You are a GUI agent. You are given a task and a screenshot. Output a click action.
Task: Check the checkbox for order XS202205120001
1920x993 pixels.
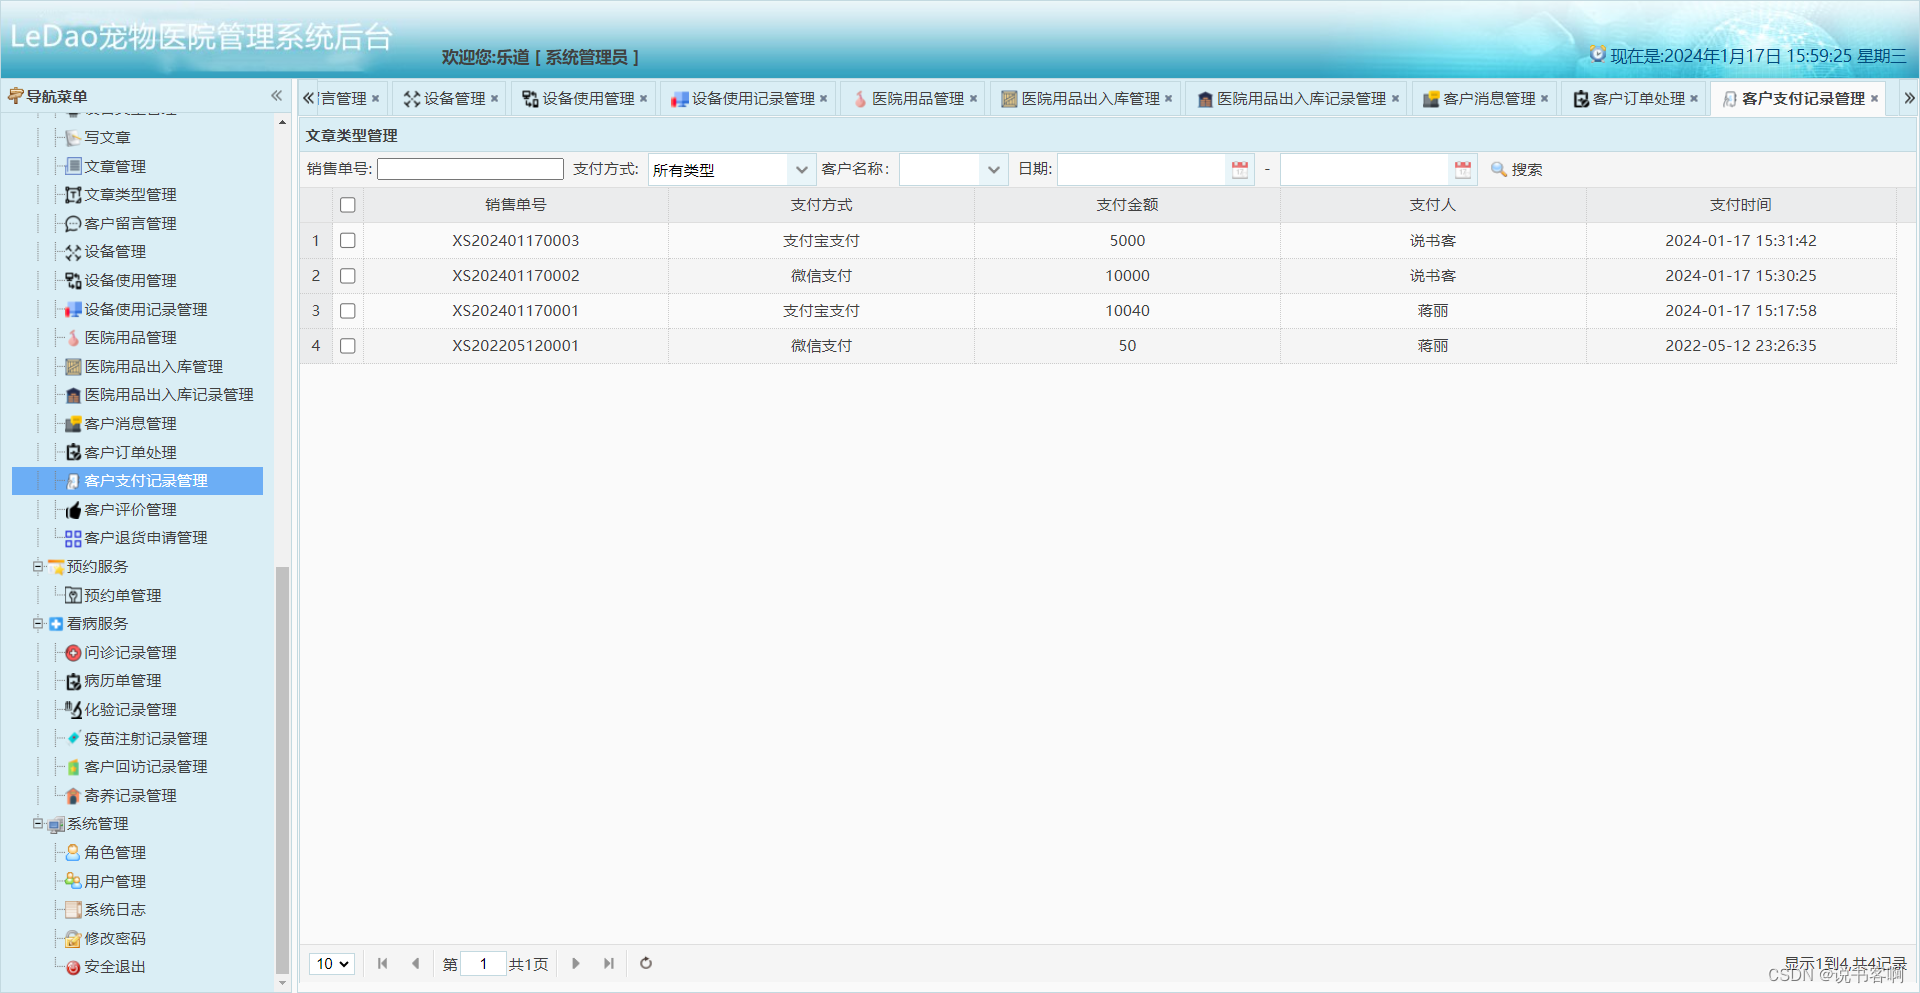tap(347, 345)
